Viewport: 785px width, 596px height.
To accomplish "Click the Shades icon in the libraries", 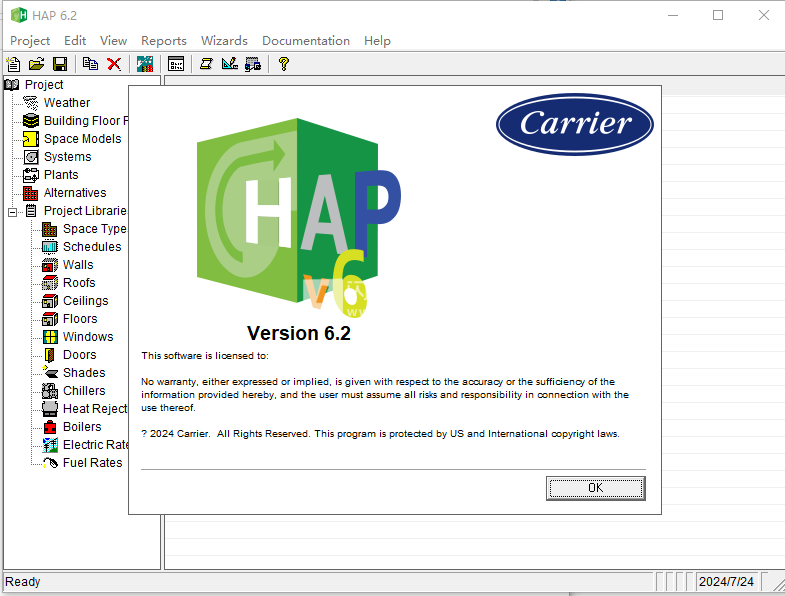I will 50,373.
